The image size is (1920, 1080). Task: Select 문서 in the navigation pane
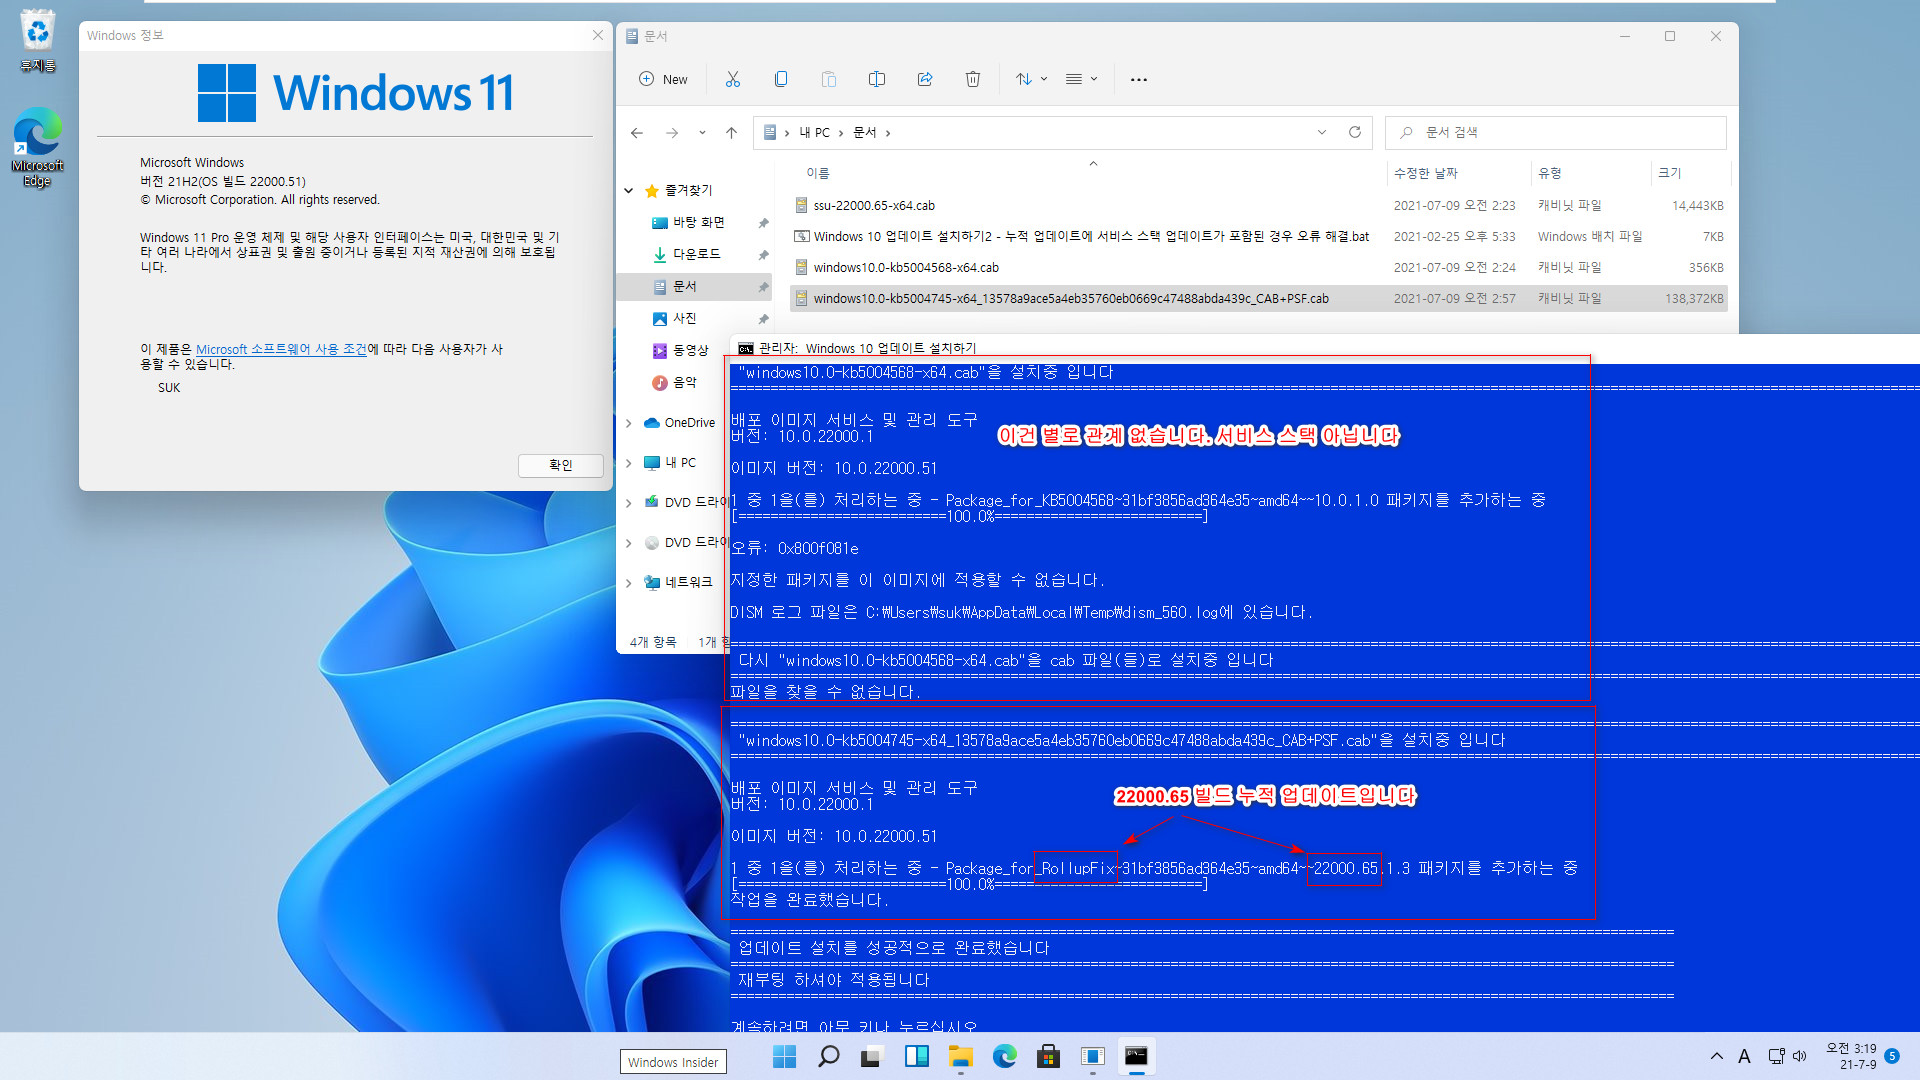[x=684, y=286]
